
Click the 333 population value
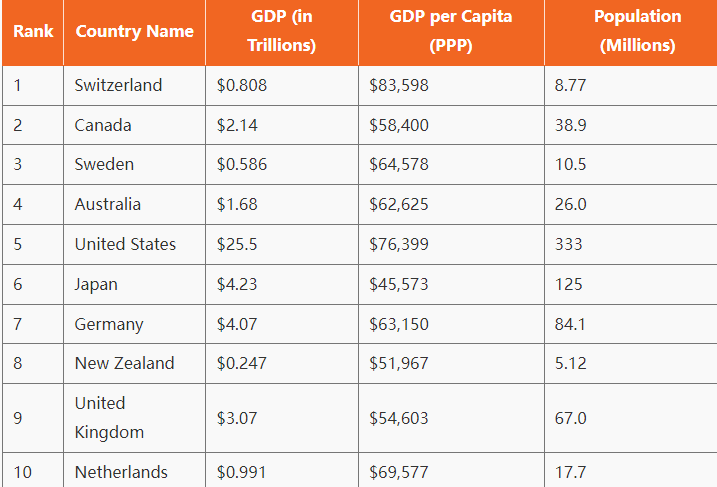[x=568, y=244]
